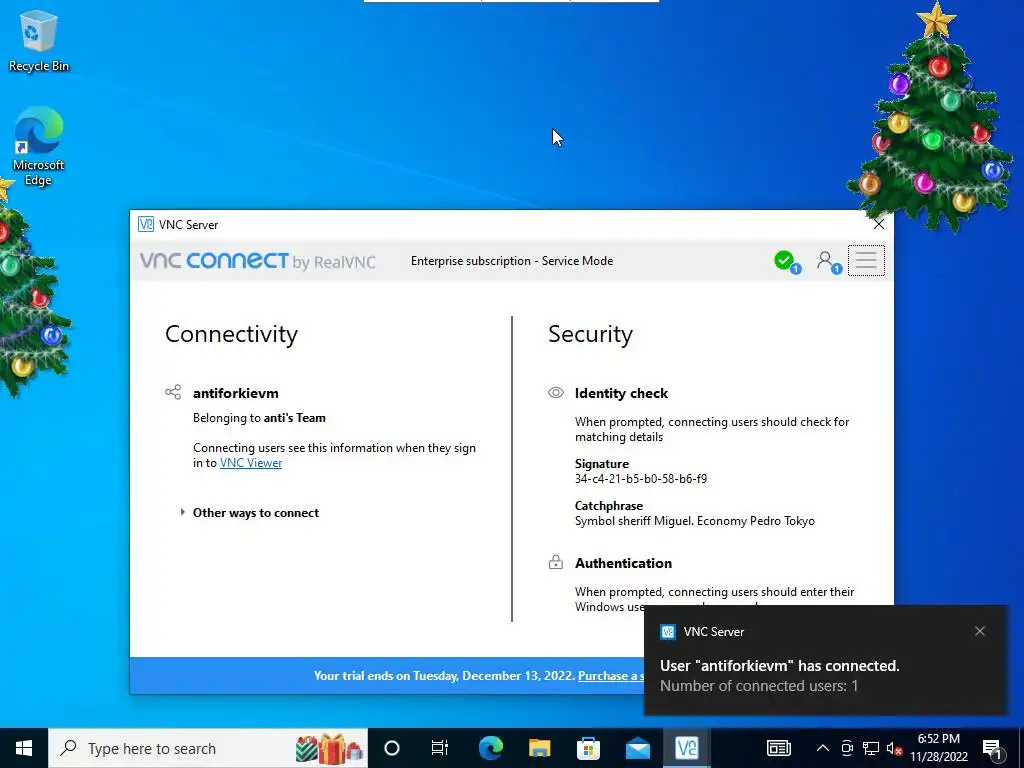Image resolution: width=1024 pixels, height=768 pixels.
Task: Show hidden system tray icons
Action: [823, 748]
